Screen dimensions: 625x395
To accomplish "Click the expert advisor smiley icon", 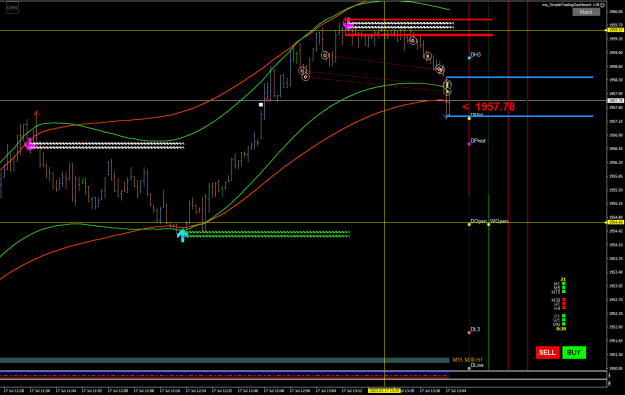I will (x=603, y=5).
